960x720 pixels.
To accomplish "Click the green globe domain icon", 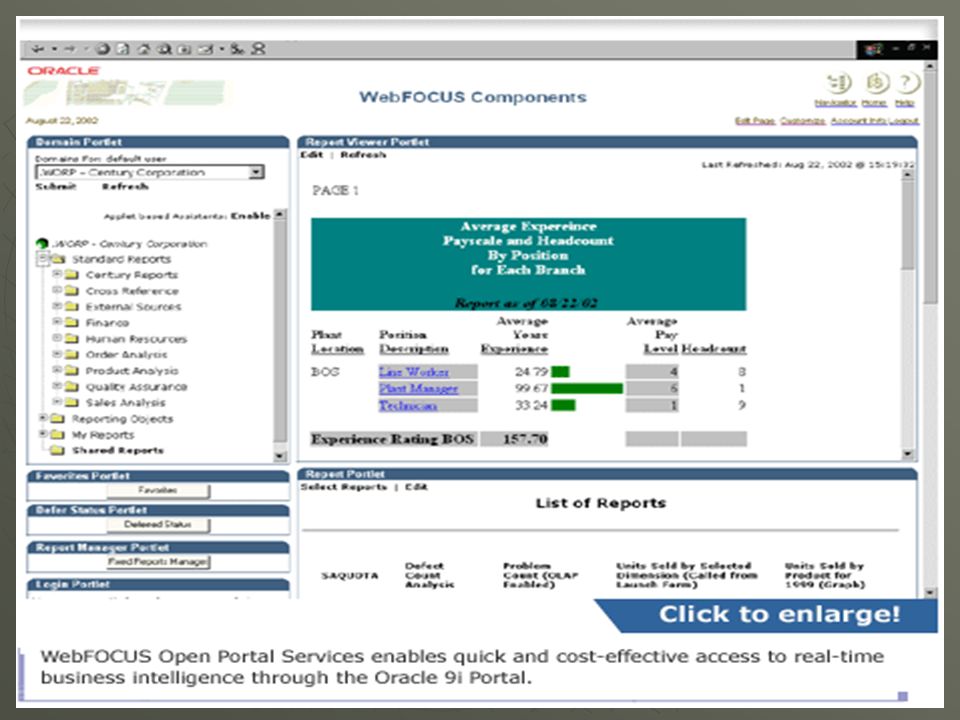I will pos(42,244).
